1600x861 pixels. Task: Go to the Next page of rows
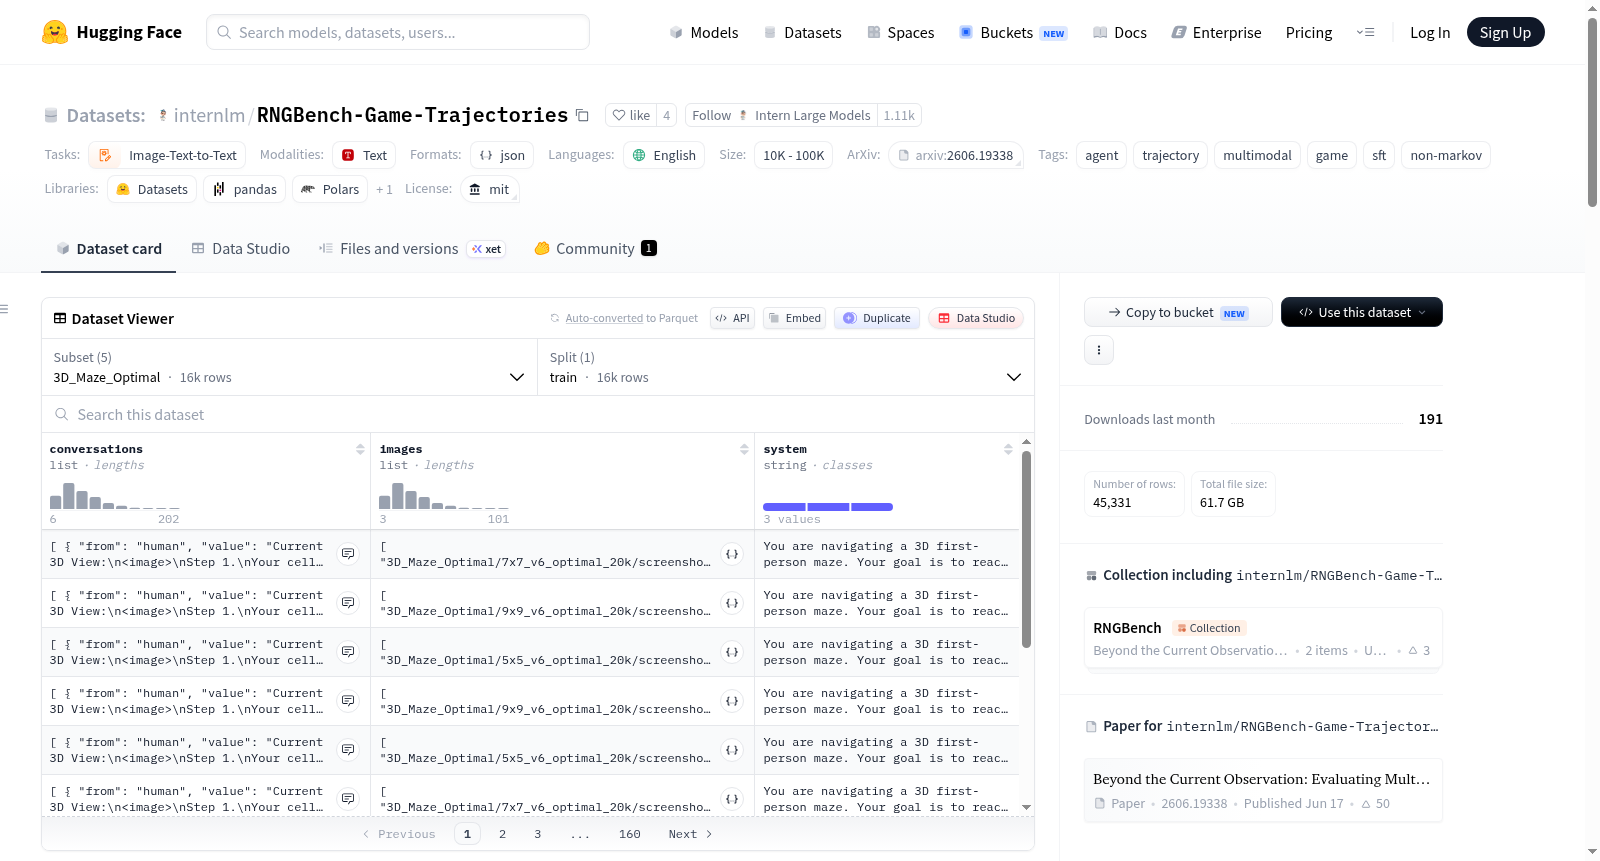[691, 834]
